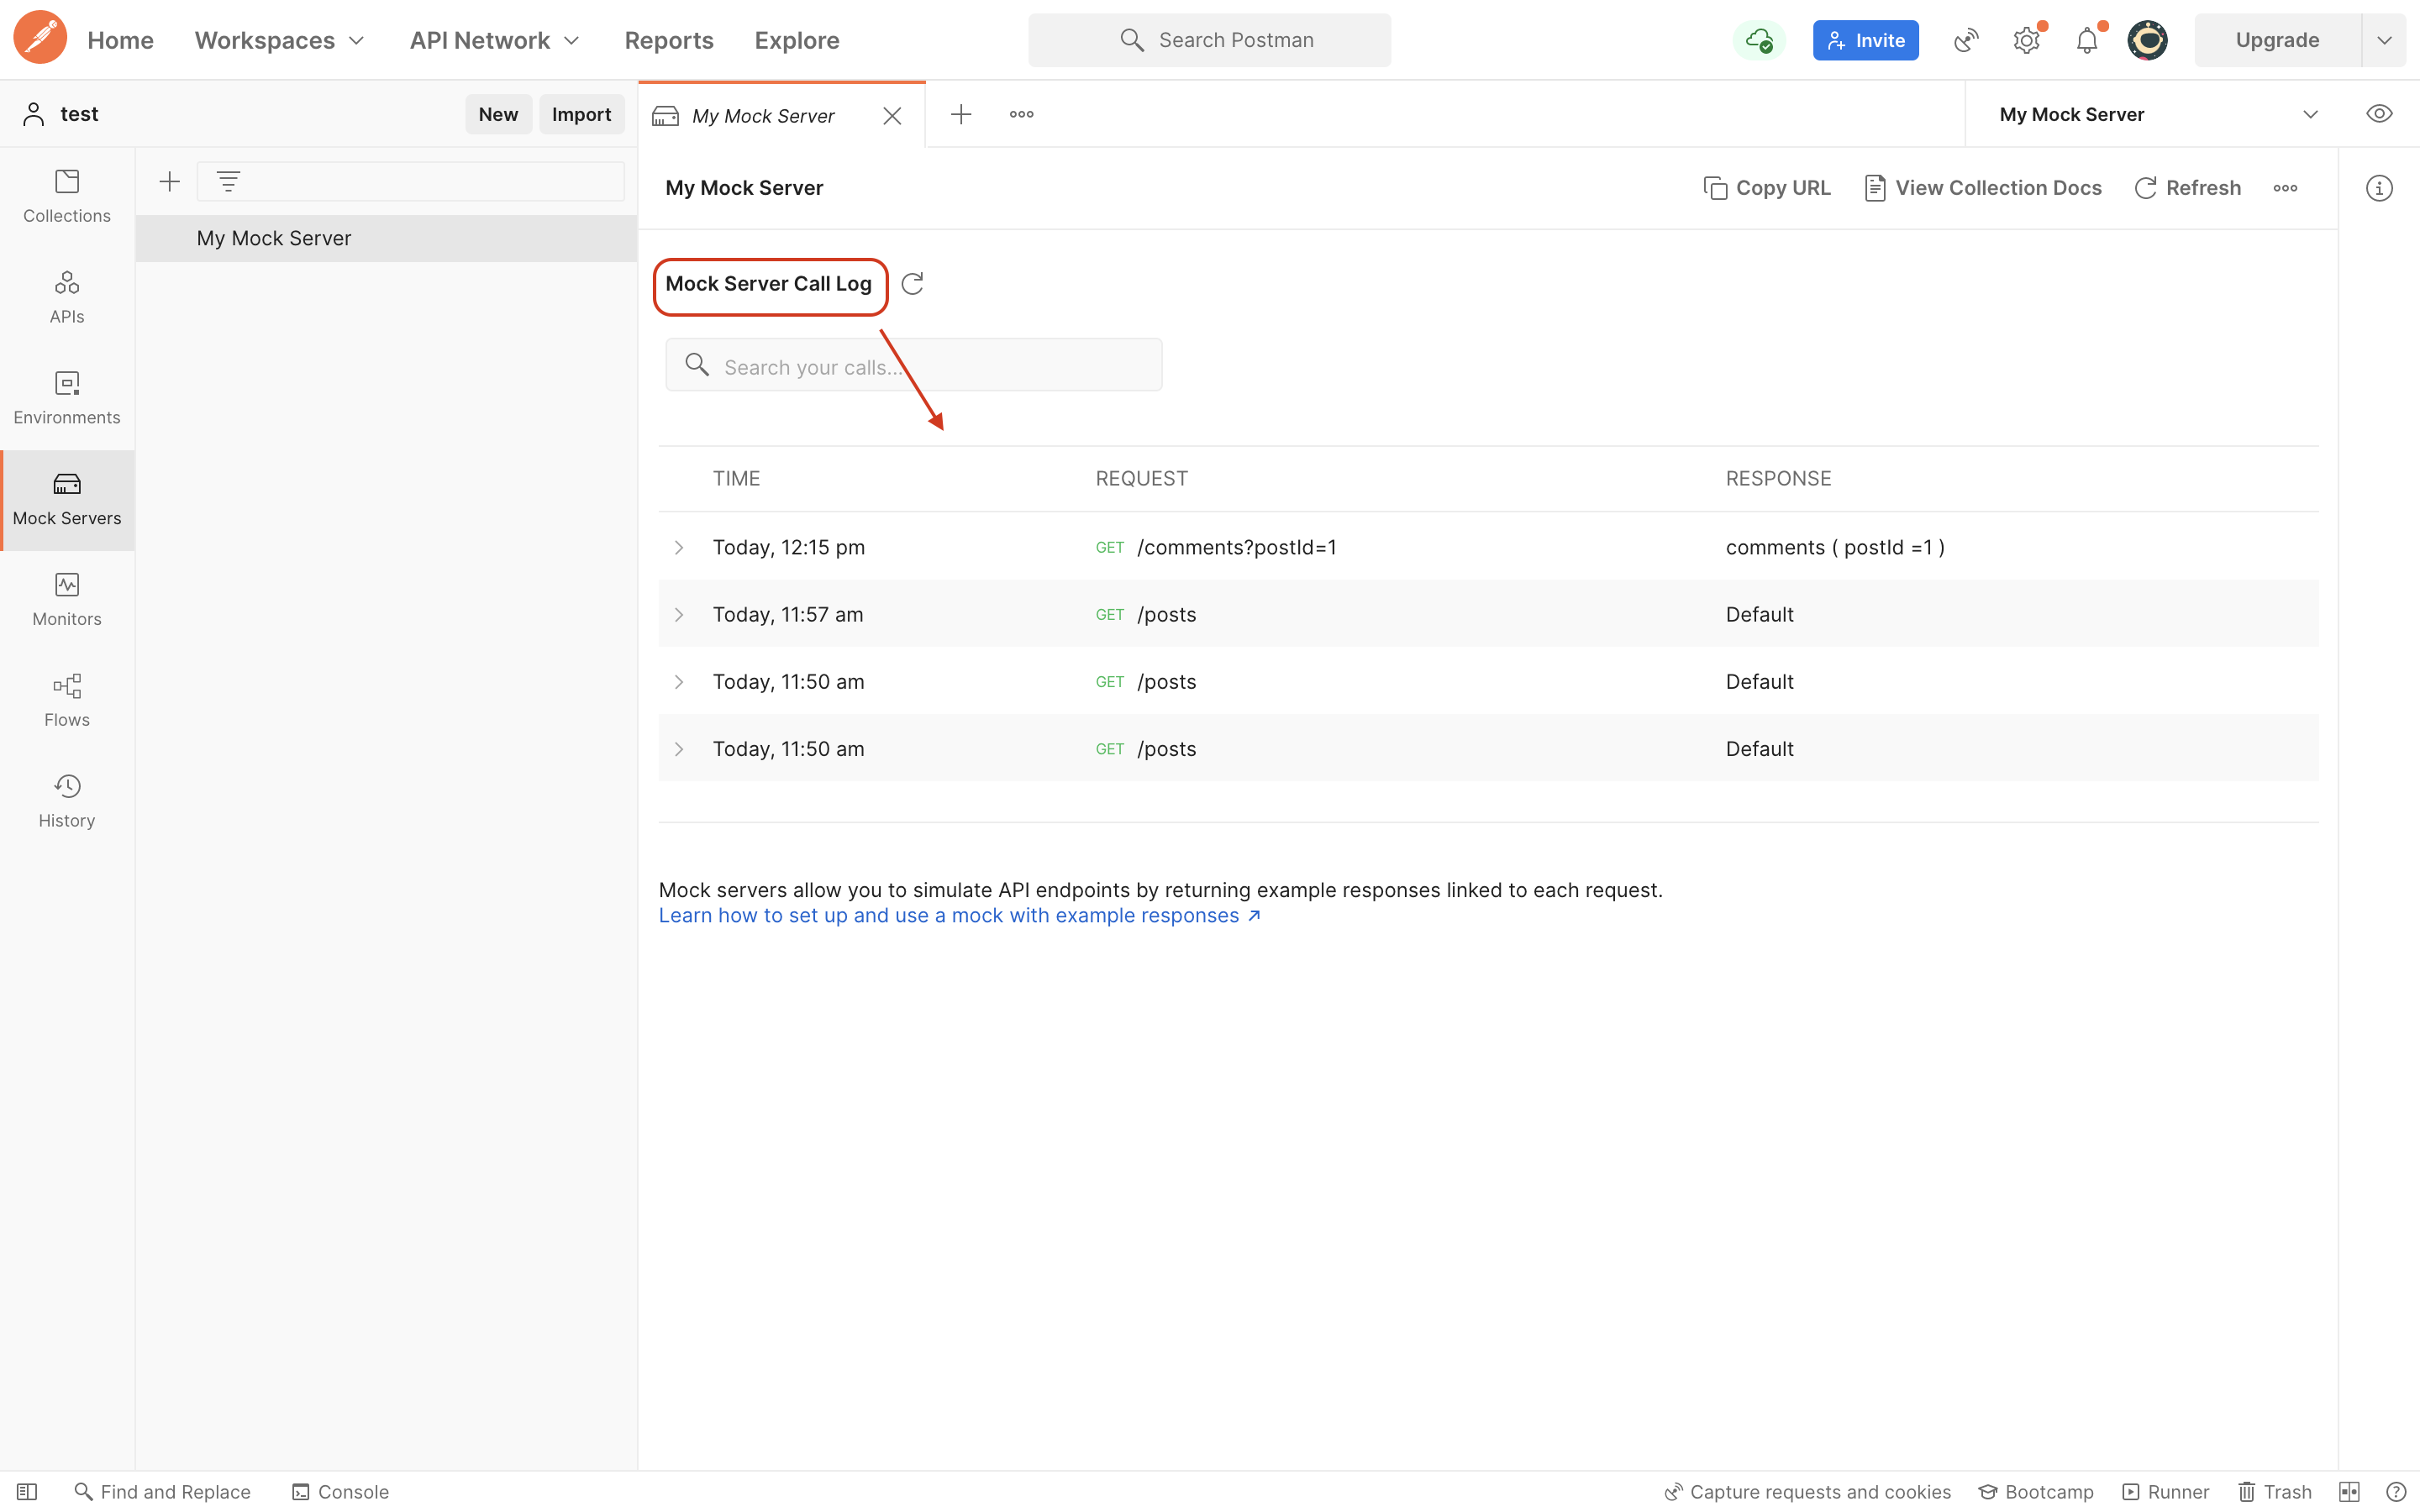This screenshot has width=2420, height=1512.
Task: Open the APIs sidebar section
Action: click(67, 296)
